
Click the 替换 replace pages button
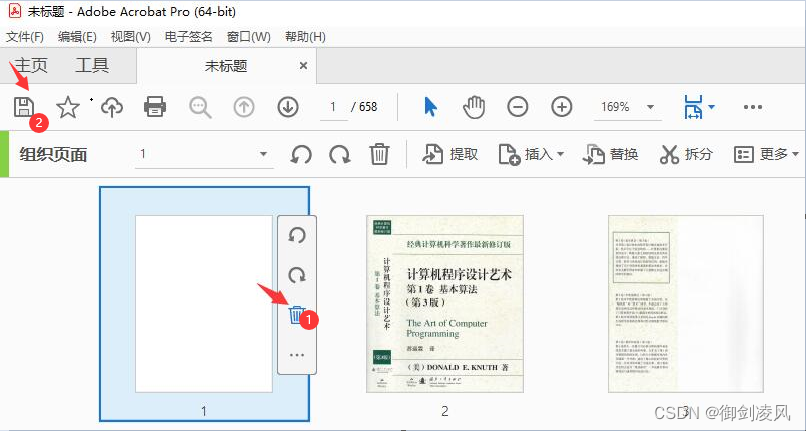pos(611,154)
